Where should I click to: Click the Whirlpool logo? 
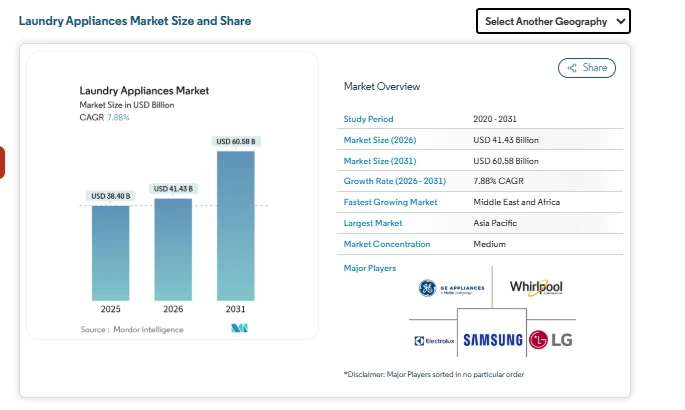point(536,288)
